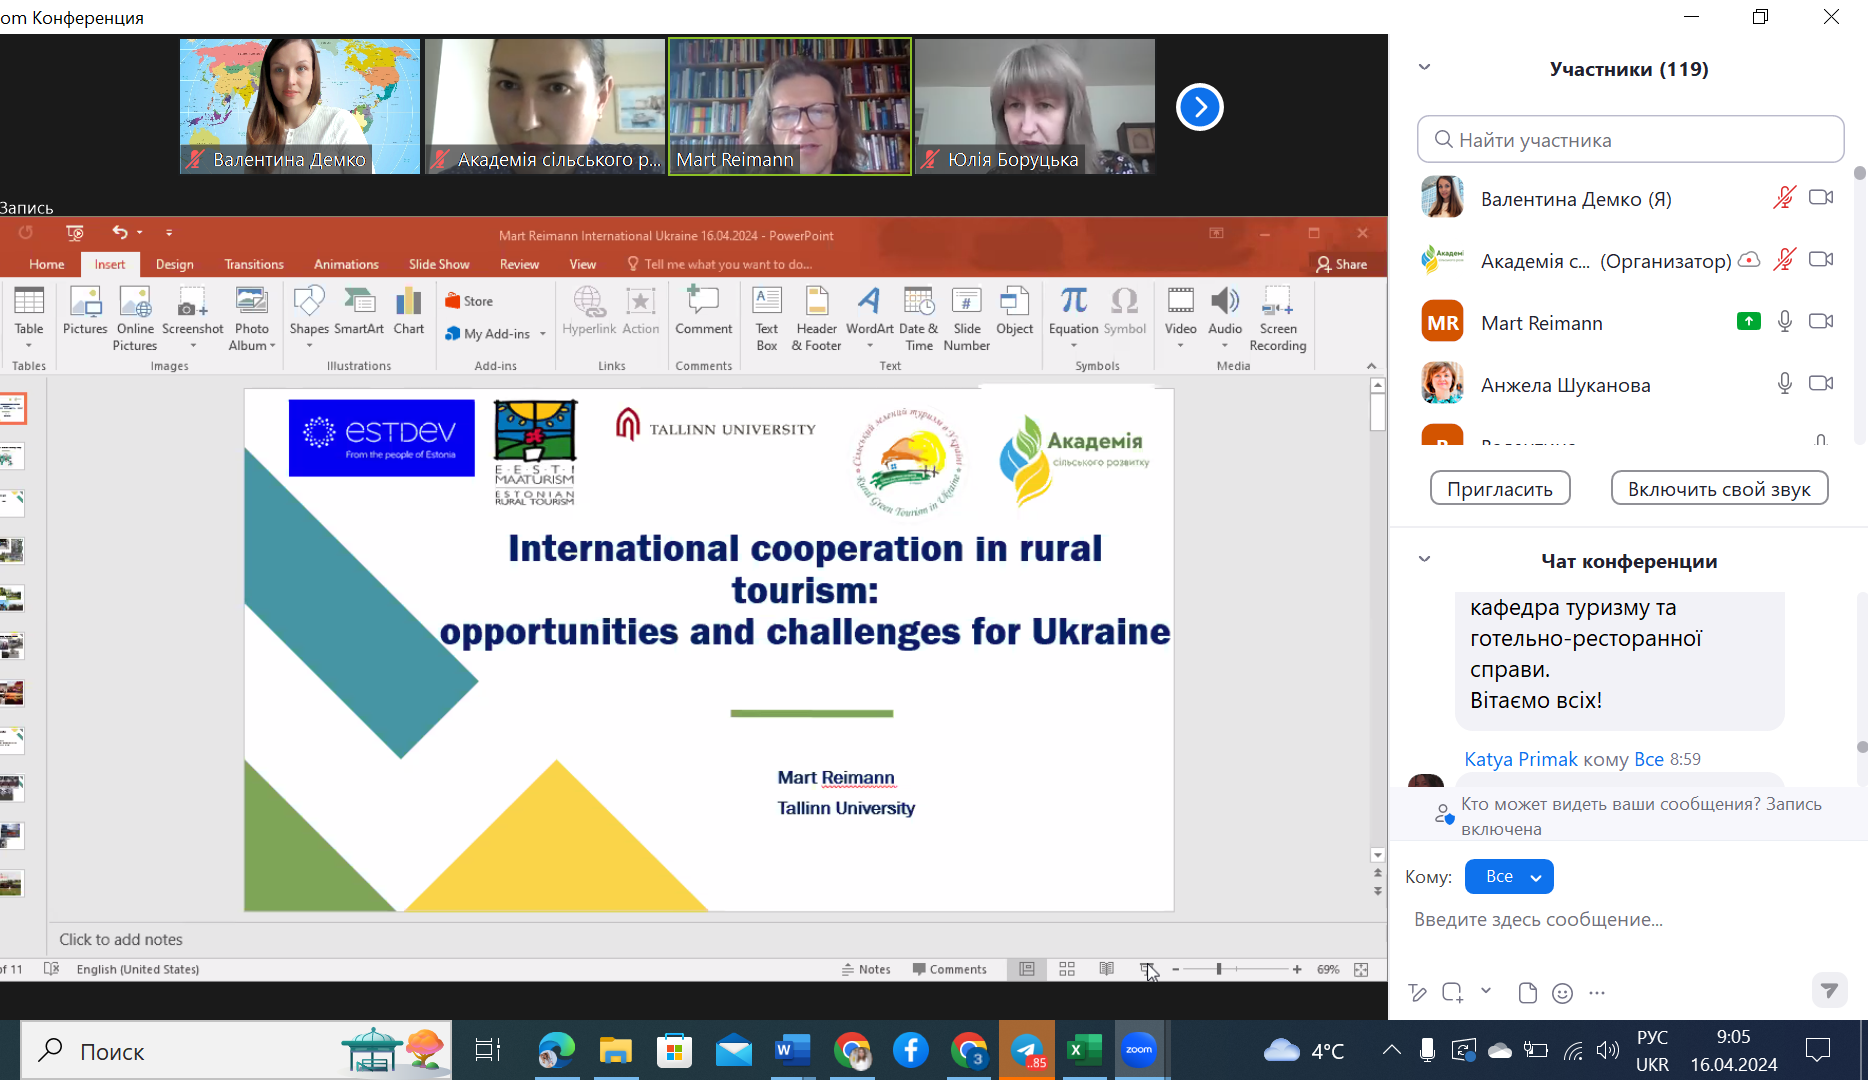1868x1080 pixels.
Task: Open more chat options ellipsis
Action: [x=1597, y=993]
